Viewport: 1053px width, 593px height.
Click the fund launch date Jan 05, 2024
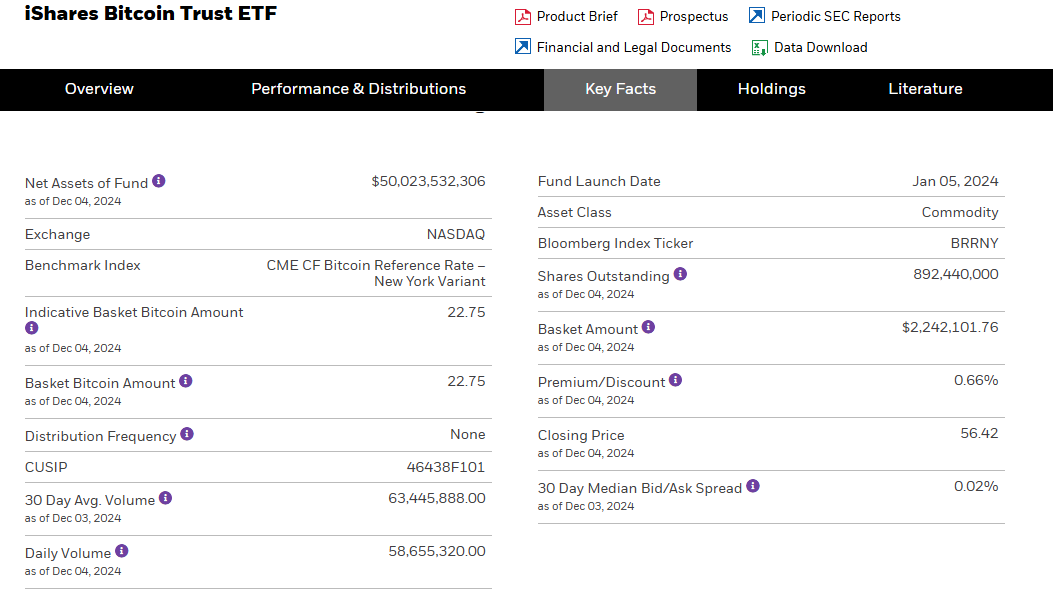955,181
